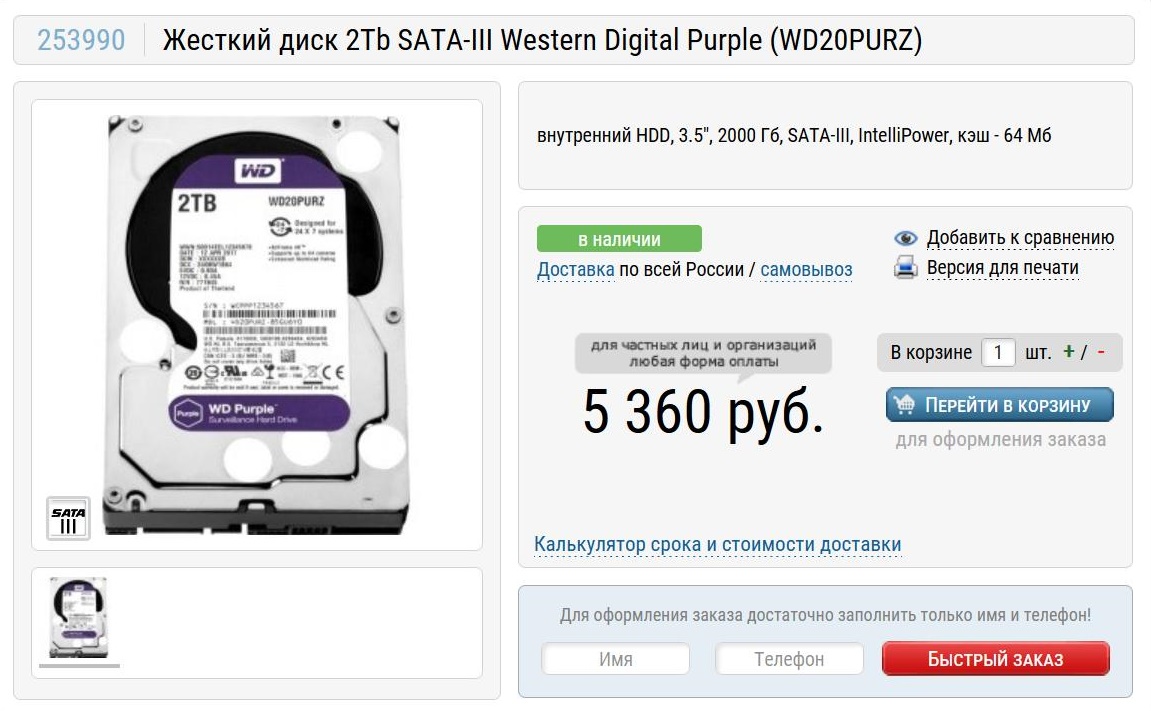The width and height of the screenshot is (1151, 711).
Task: Open Версия для печати
Action: tap(1003, 268)
